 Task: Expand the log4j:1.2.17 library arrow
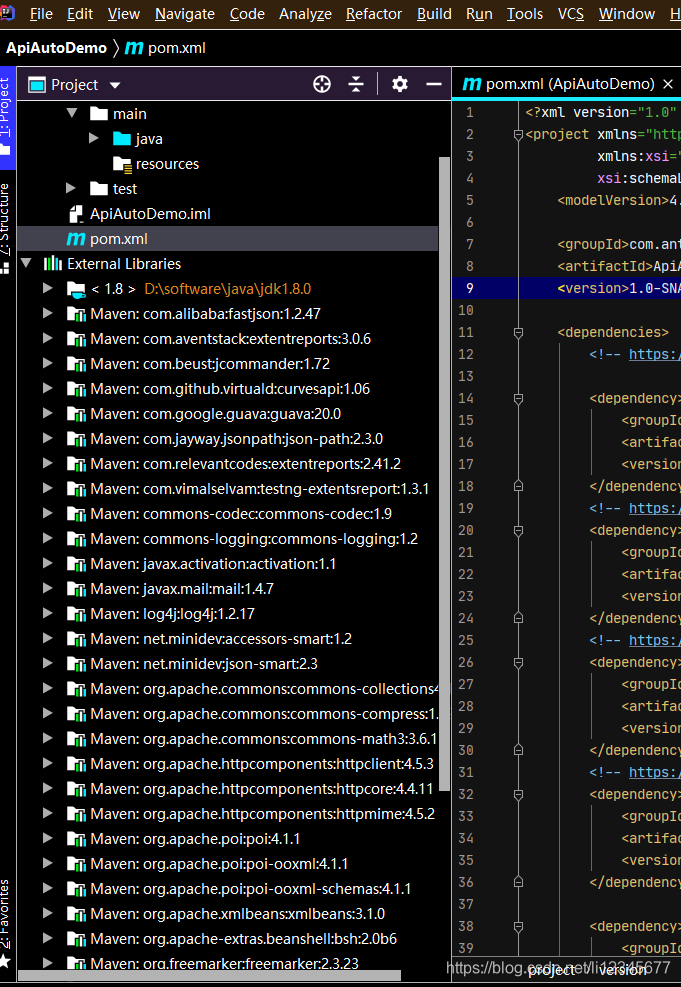[47, 613]
